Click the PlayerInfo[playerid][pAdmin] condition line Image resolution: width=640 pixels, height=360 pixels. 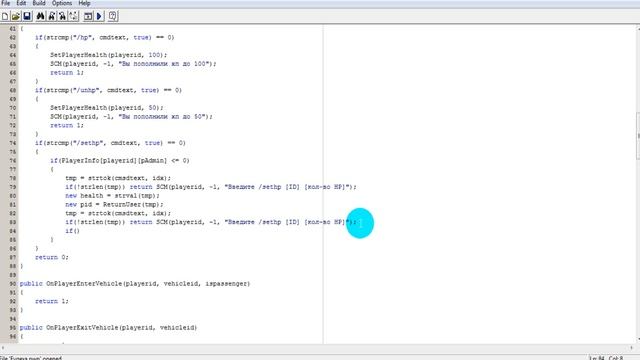point(120,161)
